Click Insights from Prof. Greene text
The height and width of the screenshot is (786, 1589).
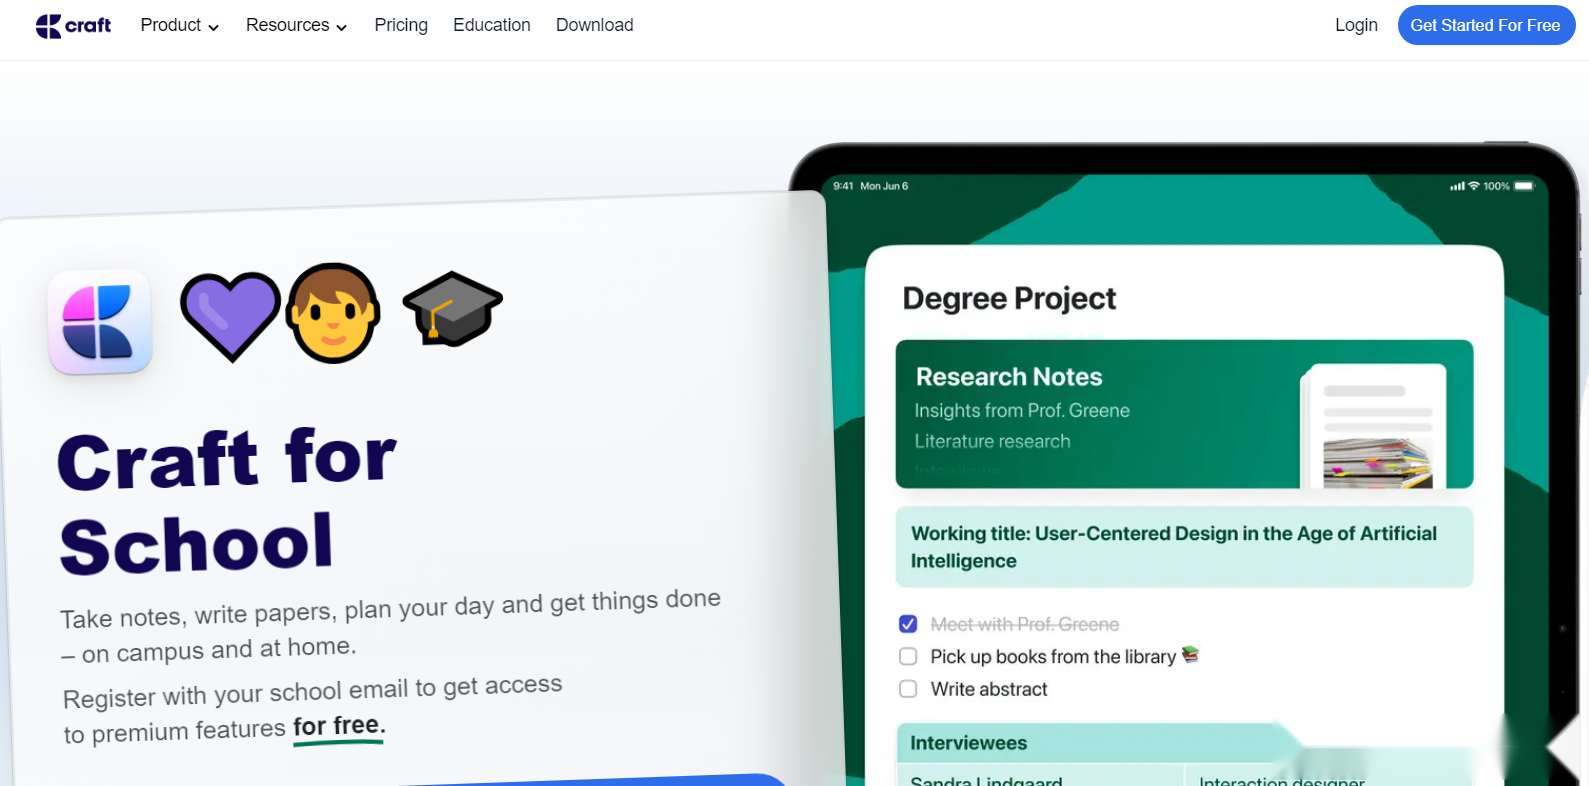1022,410
